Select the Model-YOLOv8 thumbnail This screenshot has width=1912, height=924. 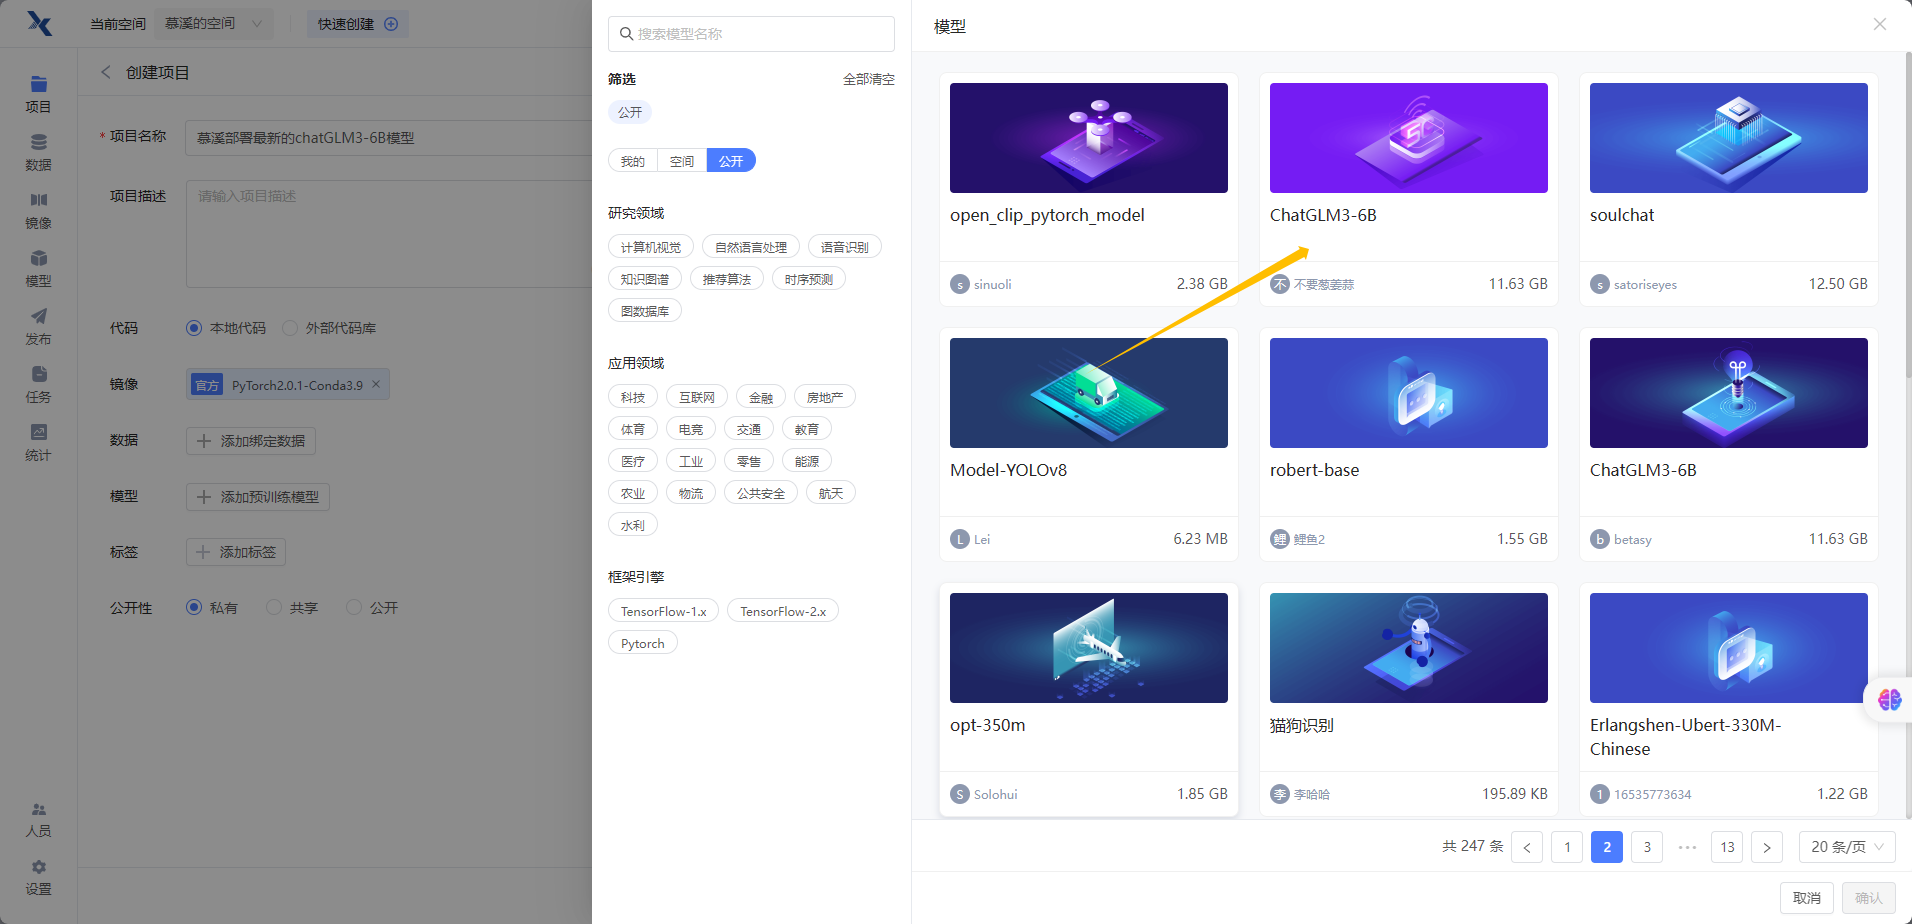pyautogui.click(x=1089, y=393)
